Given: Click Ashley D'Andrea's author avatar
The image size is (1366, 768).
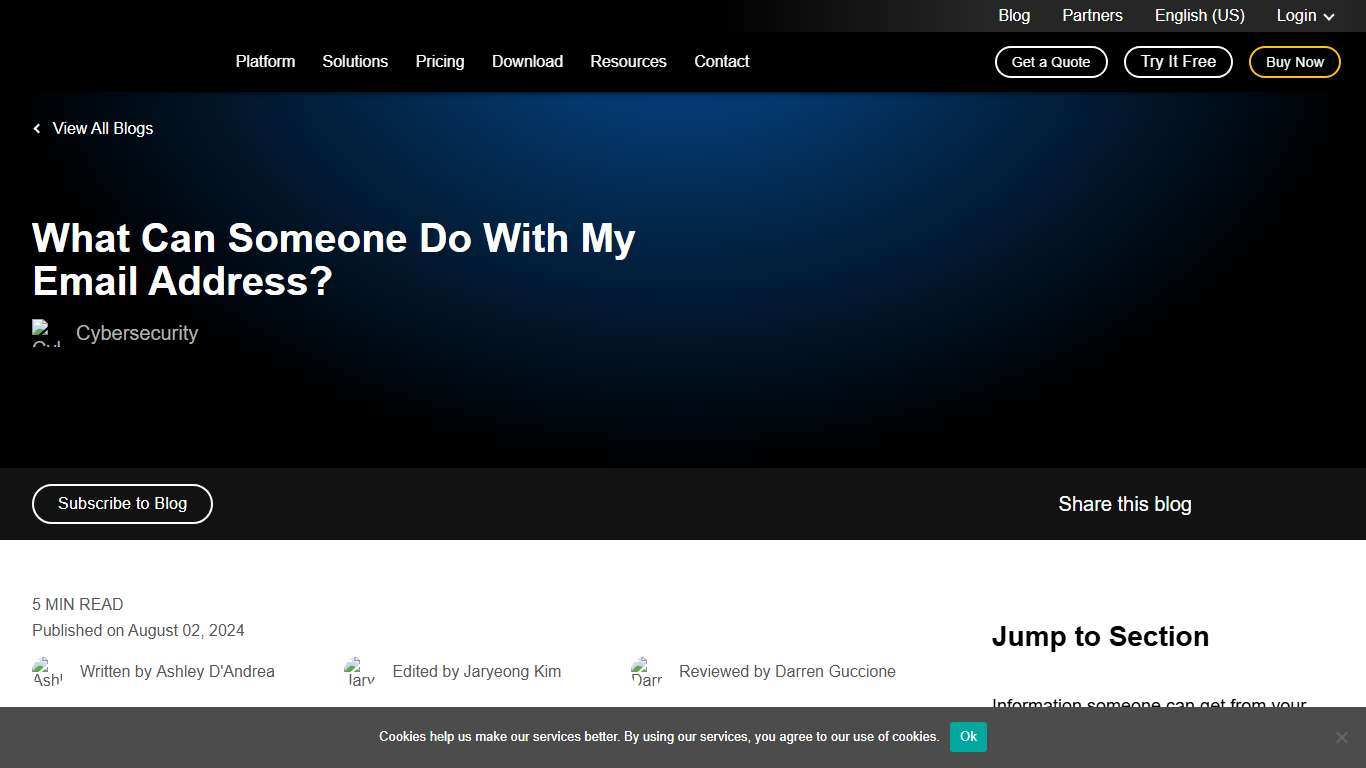Looking at the screenshot, I should pos(48,672).
